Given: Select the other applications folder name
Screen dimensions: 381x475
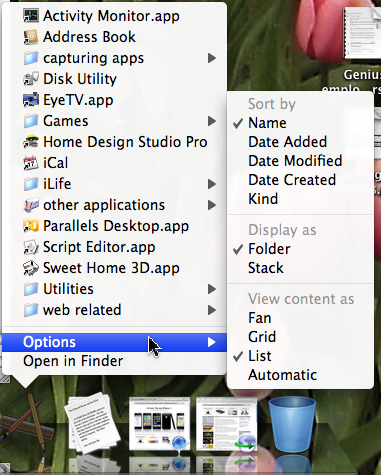Looking at the screenshot, I should (x=104, y=205).
